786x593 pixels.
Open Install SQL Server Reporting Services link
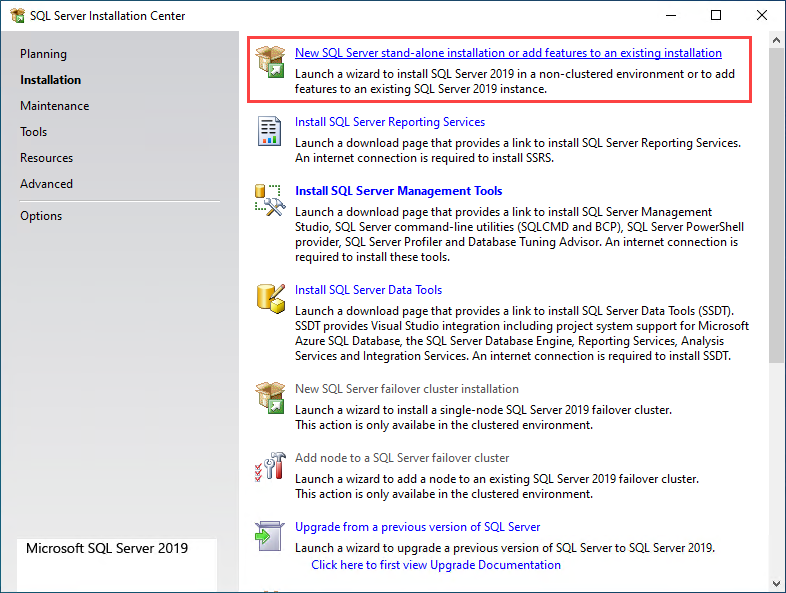pos(390,122)
